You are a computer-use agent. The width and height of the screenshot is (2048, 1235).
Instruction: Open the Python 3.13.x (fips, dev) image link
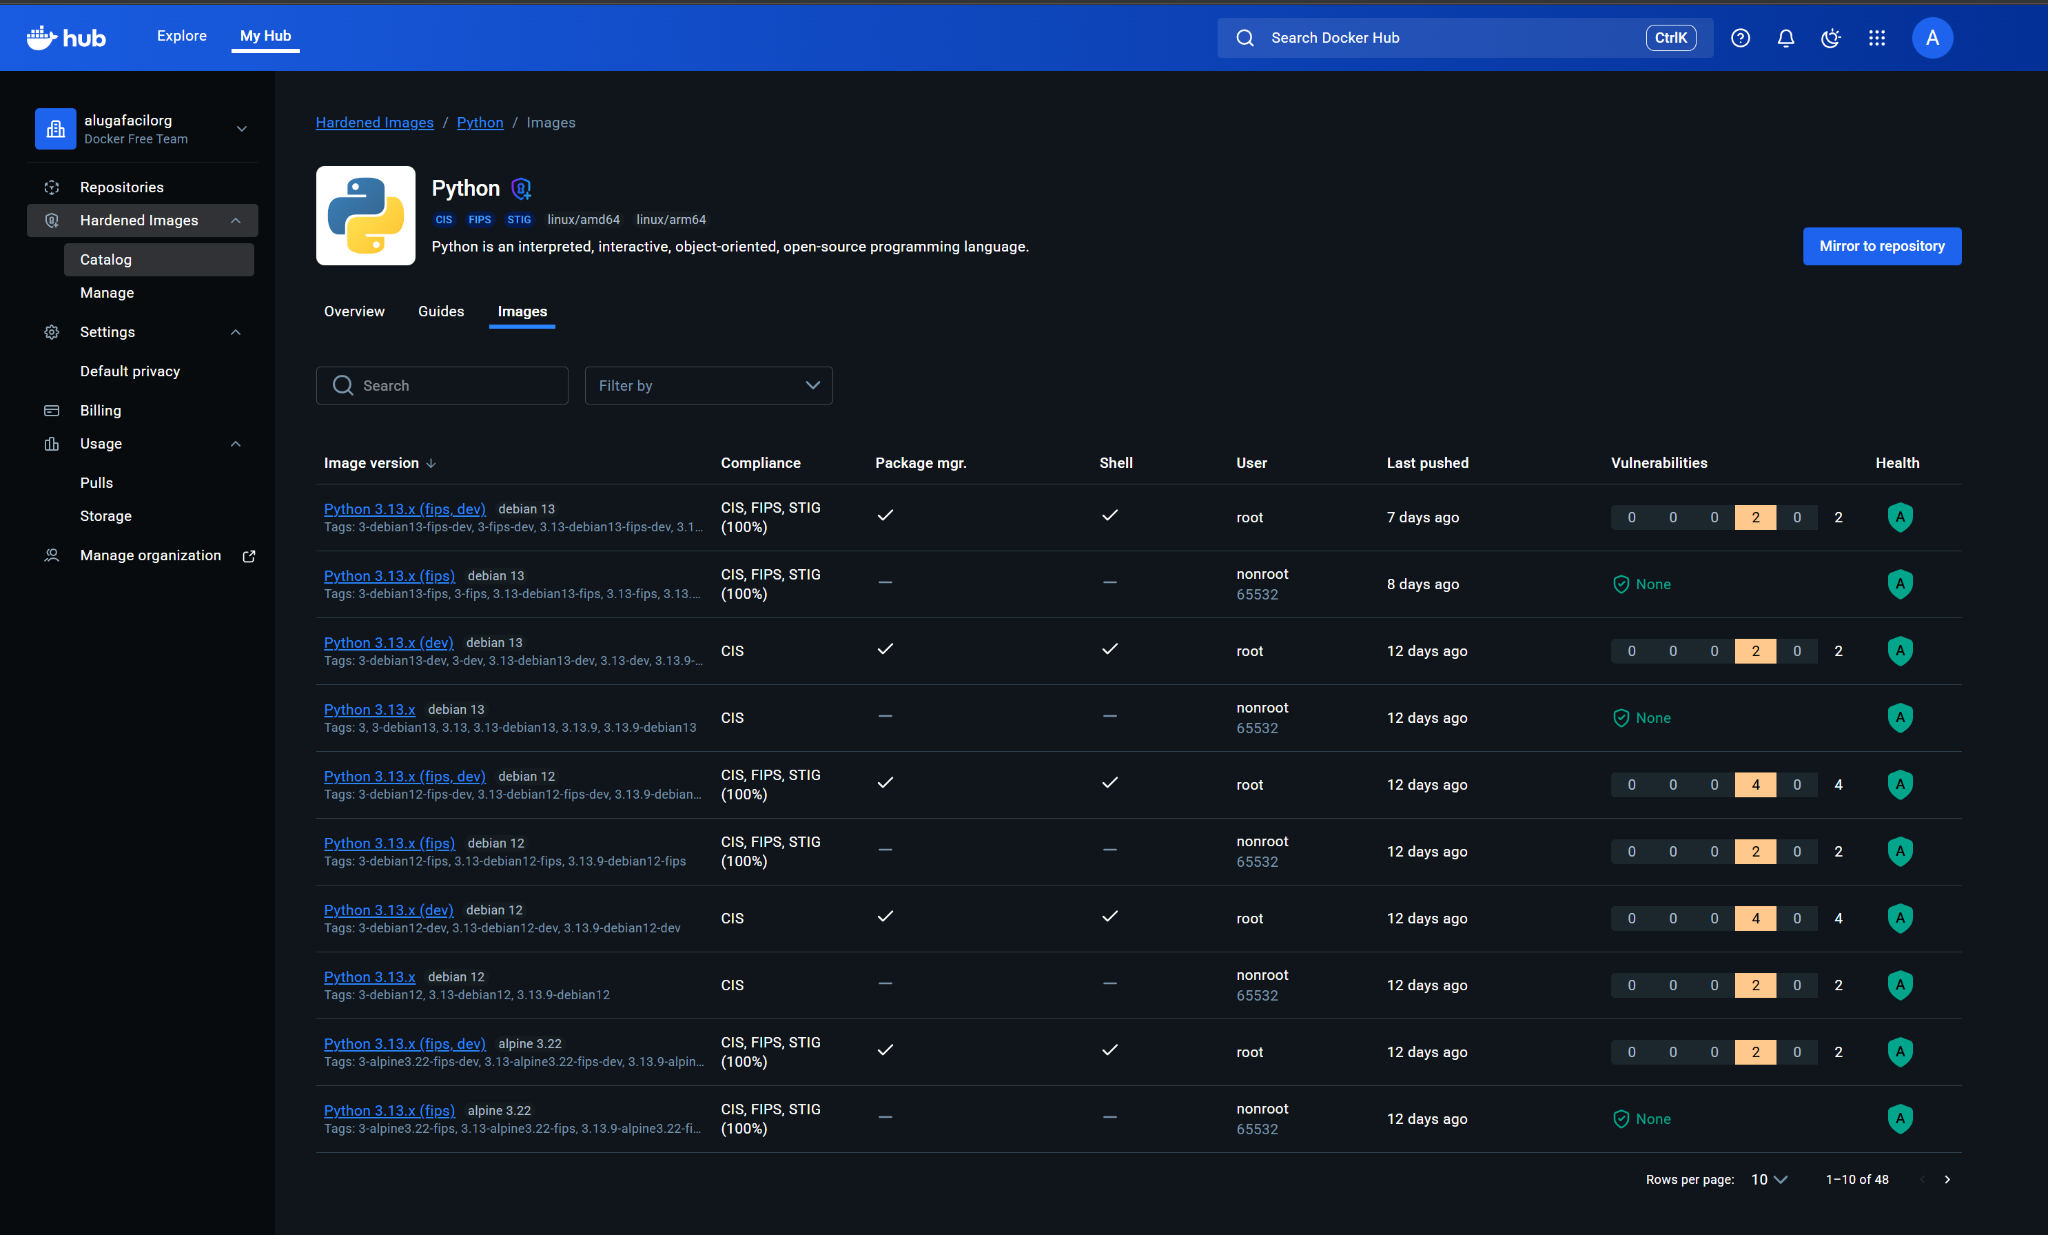coord(404,509)
